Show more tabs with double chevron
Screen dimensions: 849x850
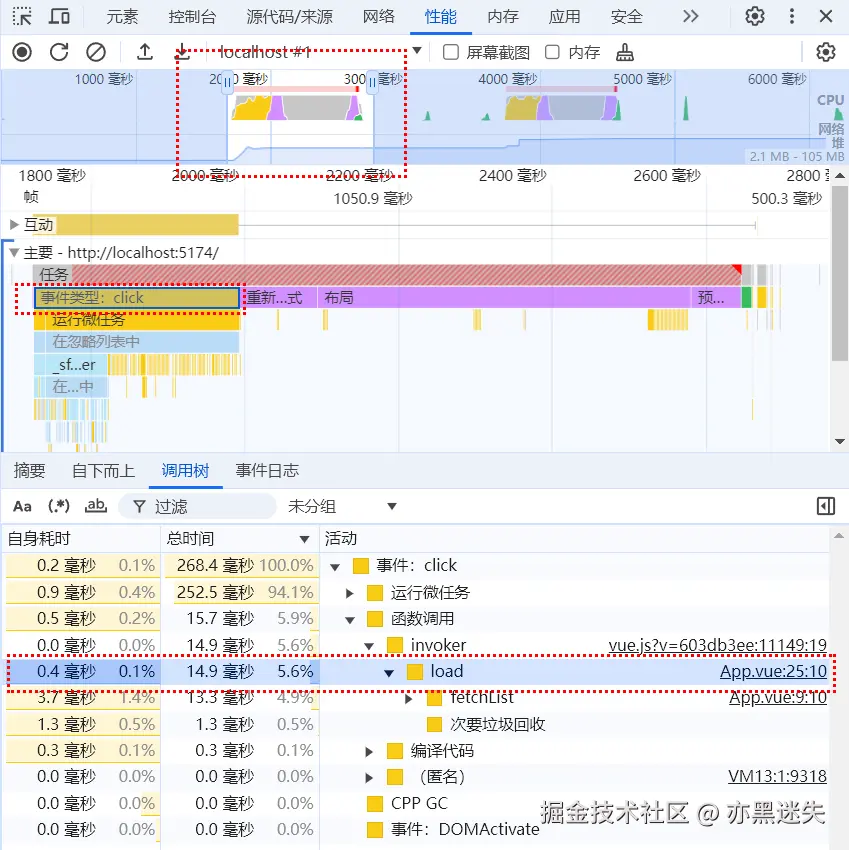pyautogui.click(x=691, y=17)
